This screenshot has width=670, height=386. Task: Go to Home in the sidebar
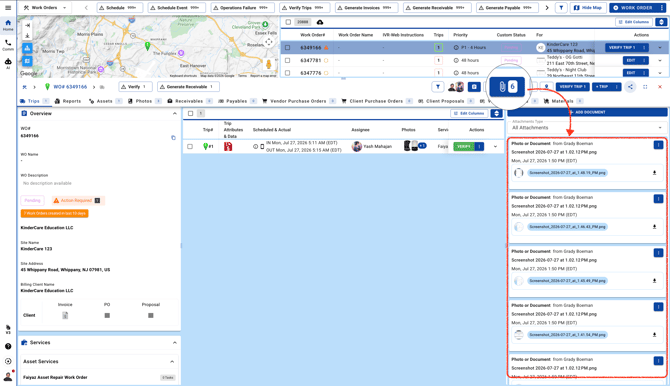point(8,25)
